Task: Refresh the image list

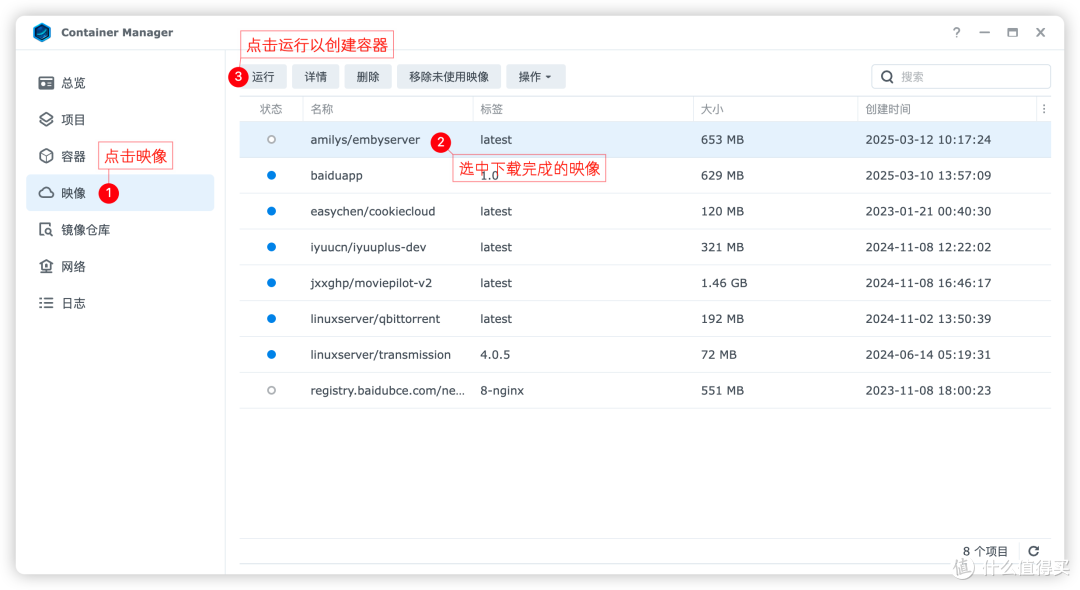Action: (1033, 550)
